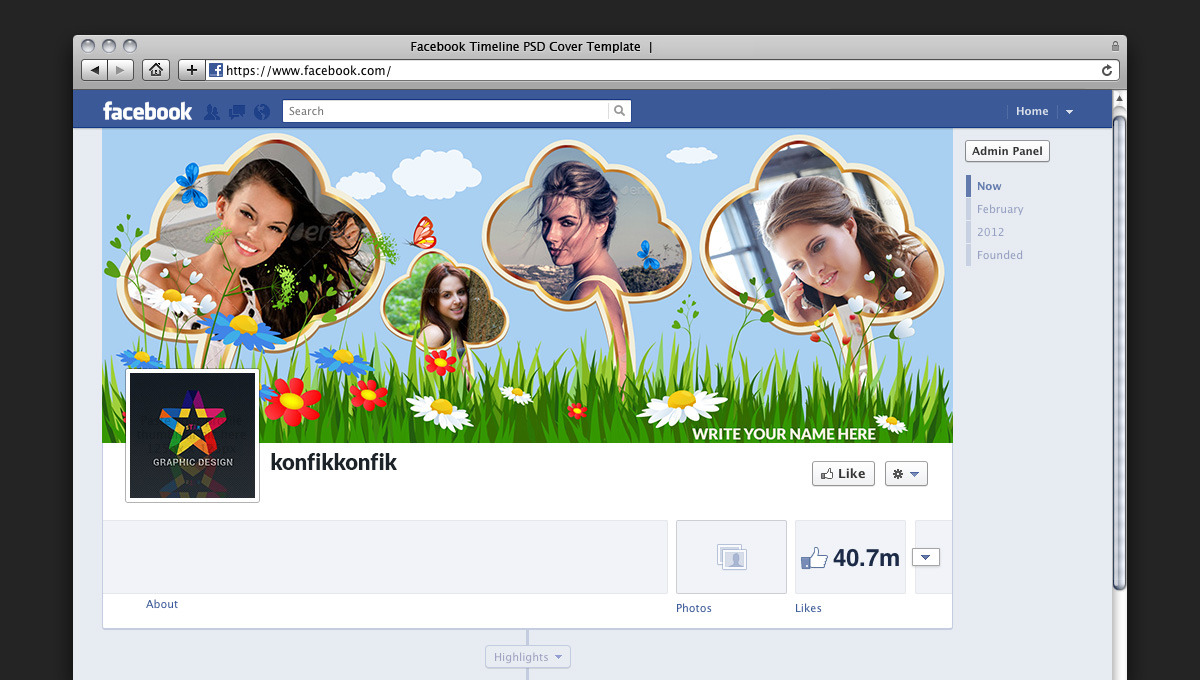This screenshot has width=1200, height=680.
Task: Click the Facebook logo in header
Action: tap(147, 111)
